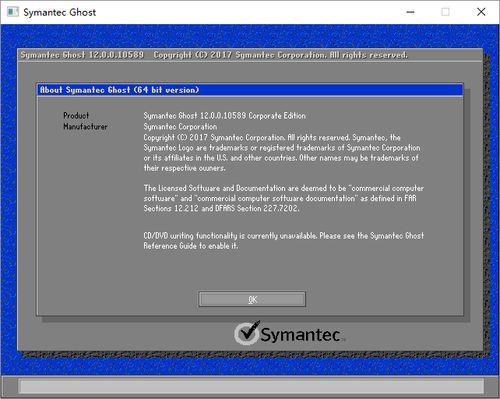Click the Symantec Ghost window title icon

coord(13,12)
